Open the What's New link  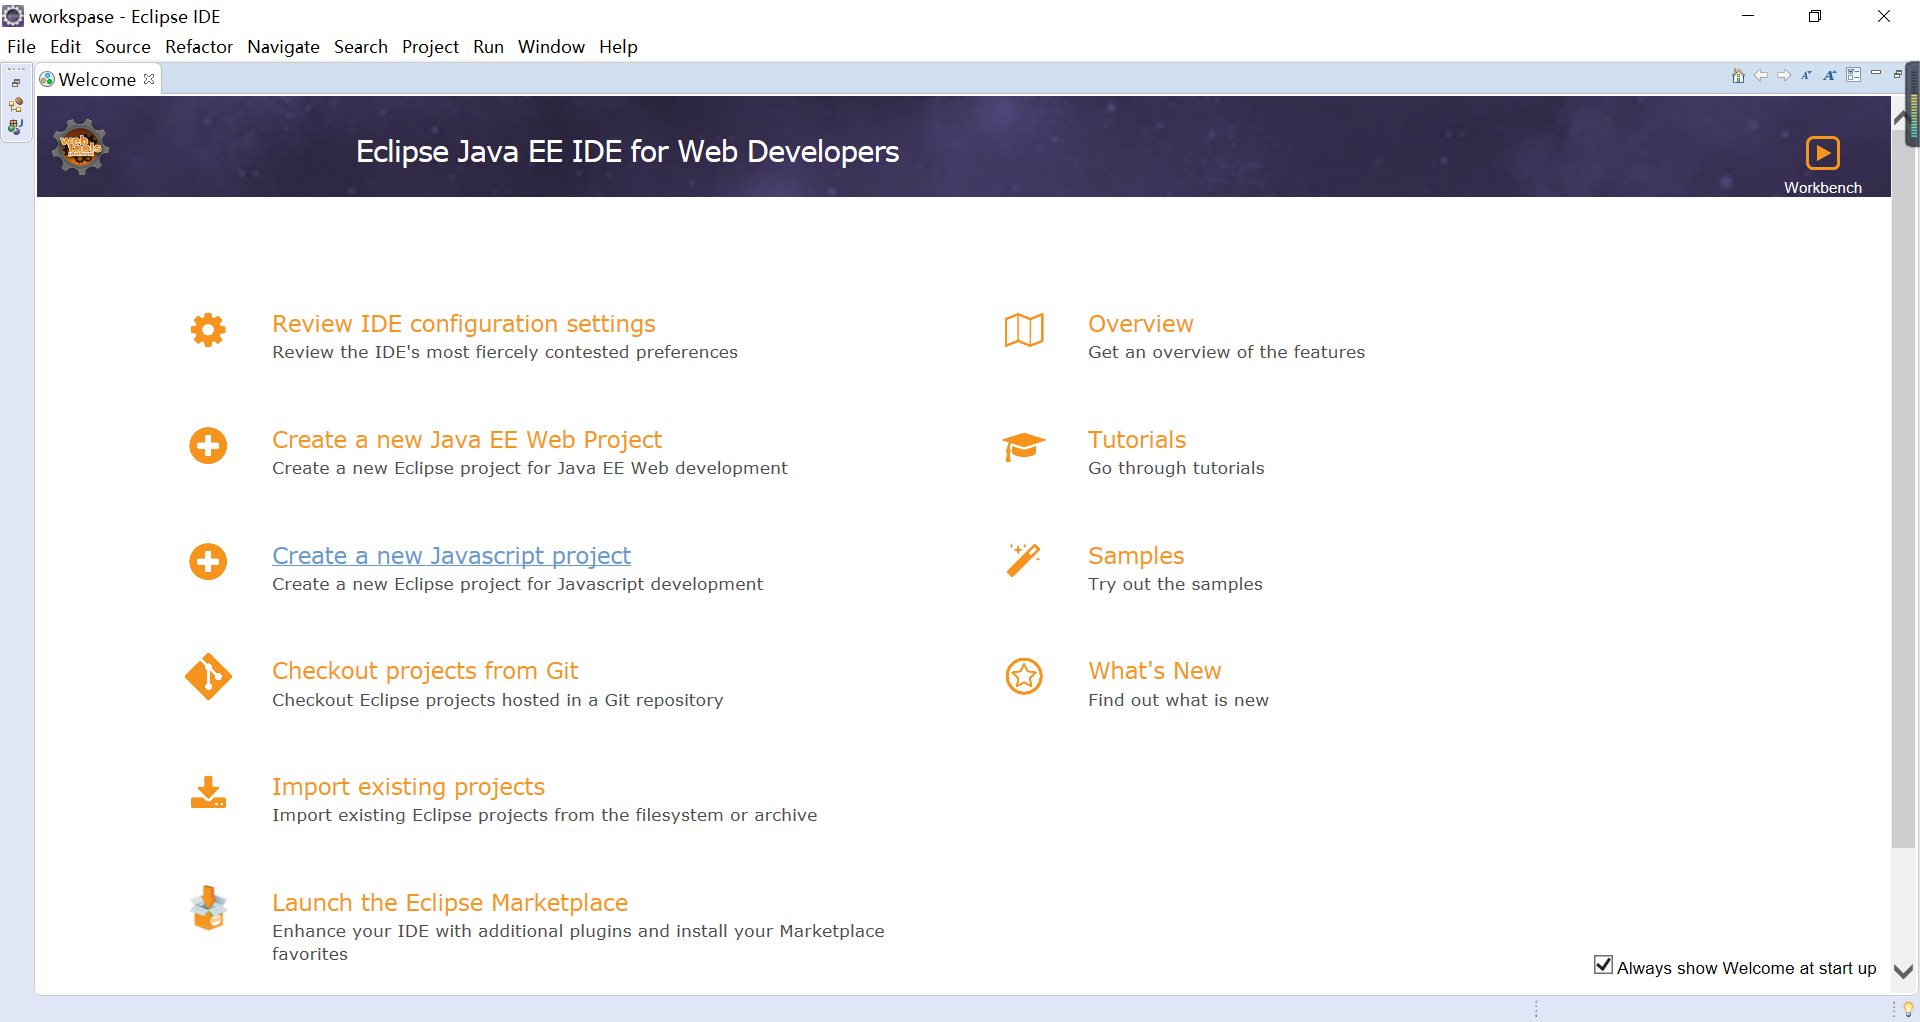1155,671
